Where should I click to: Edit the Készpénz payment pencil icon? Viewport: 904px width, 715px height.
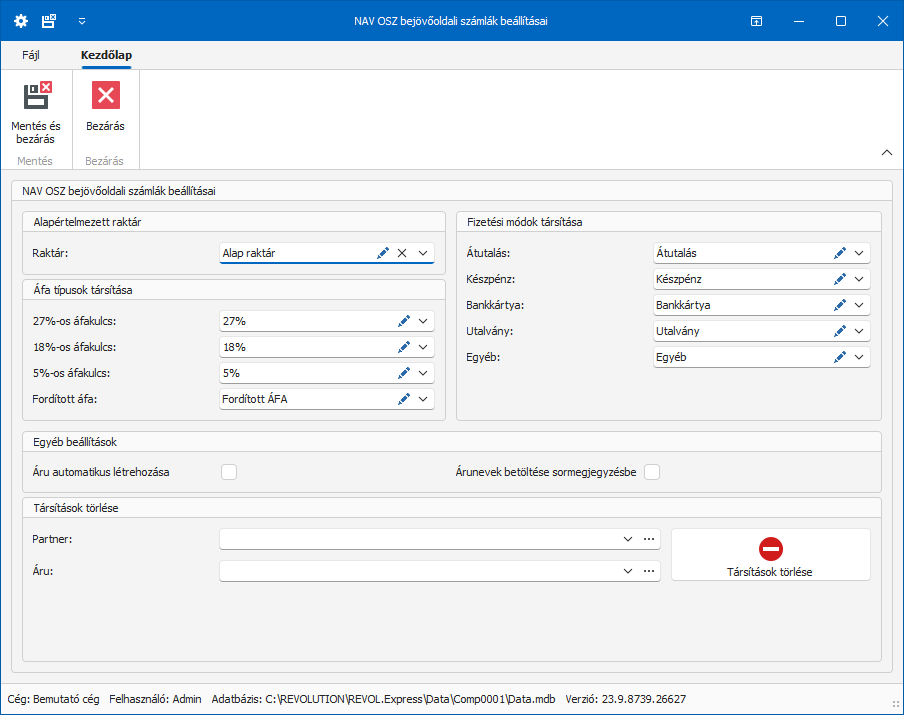click(x=840, y=279)
